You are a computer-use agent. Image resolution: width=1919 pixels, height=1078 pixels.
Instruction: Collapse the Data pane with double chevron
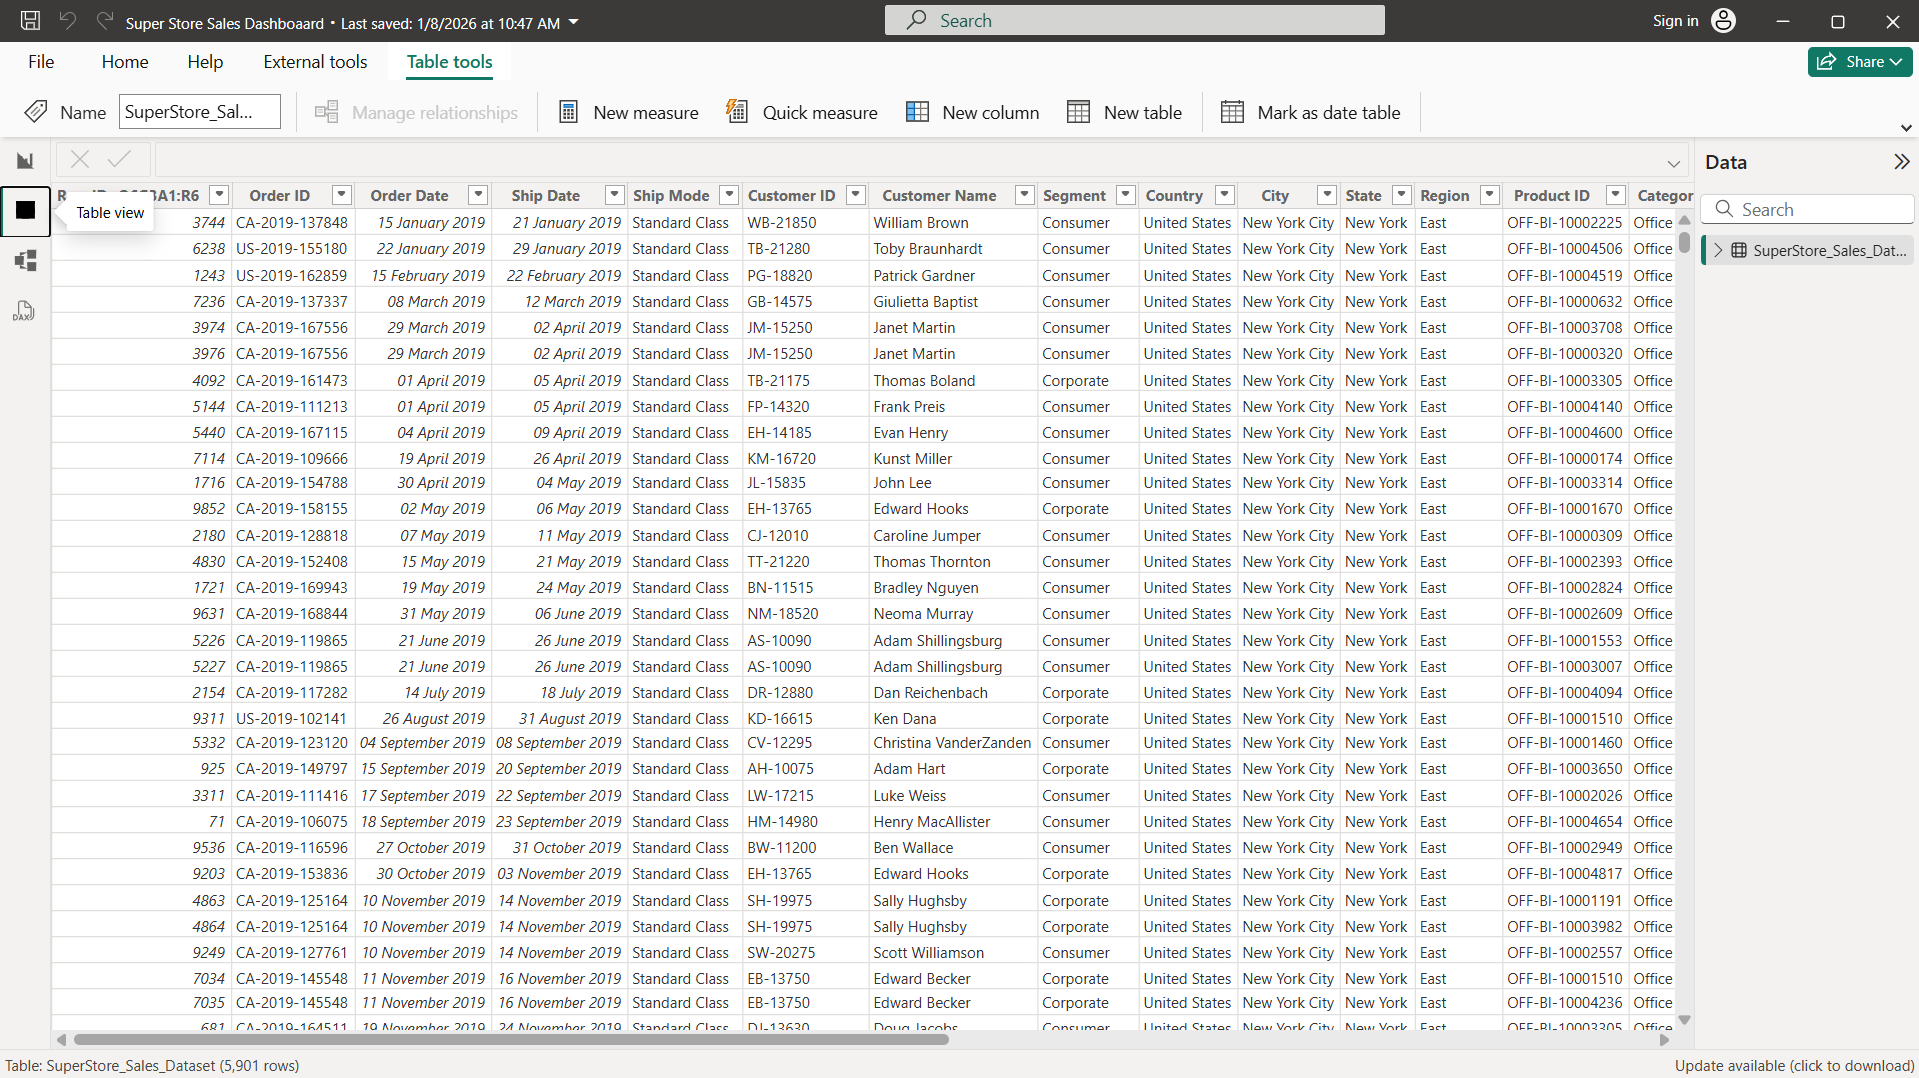tap(1901, 162)
